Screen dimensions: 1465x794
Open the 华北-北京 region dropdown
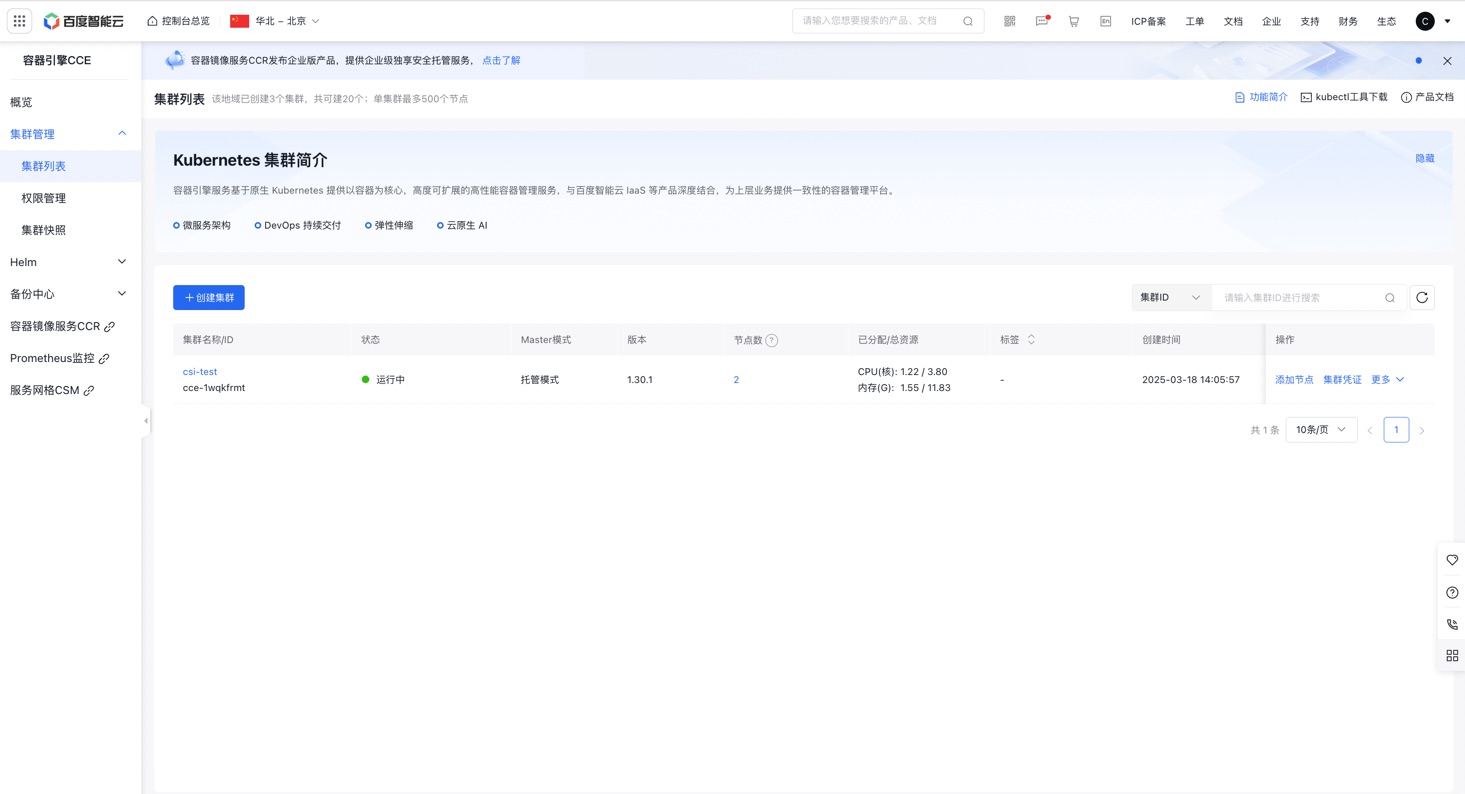pyautogui.click(x=275, y=21)
